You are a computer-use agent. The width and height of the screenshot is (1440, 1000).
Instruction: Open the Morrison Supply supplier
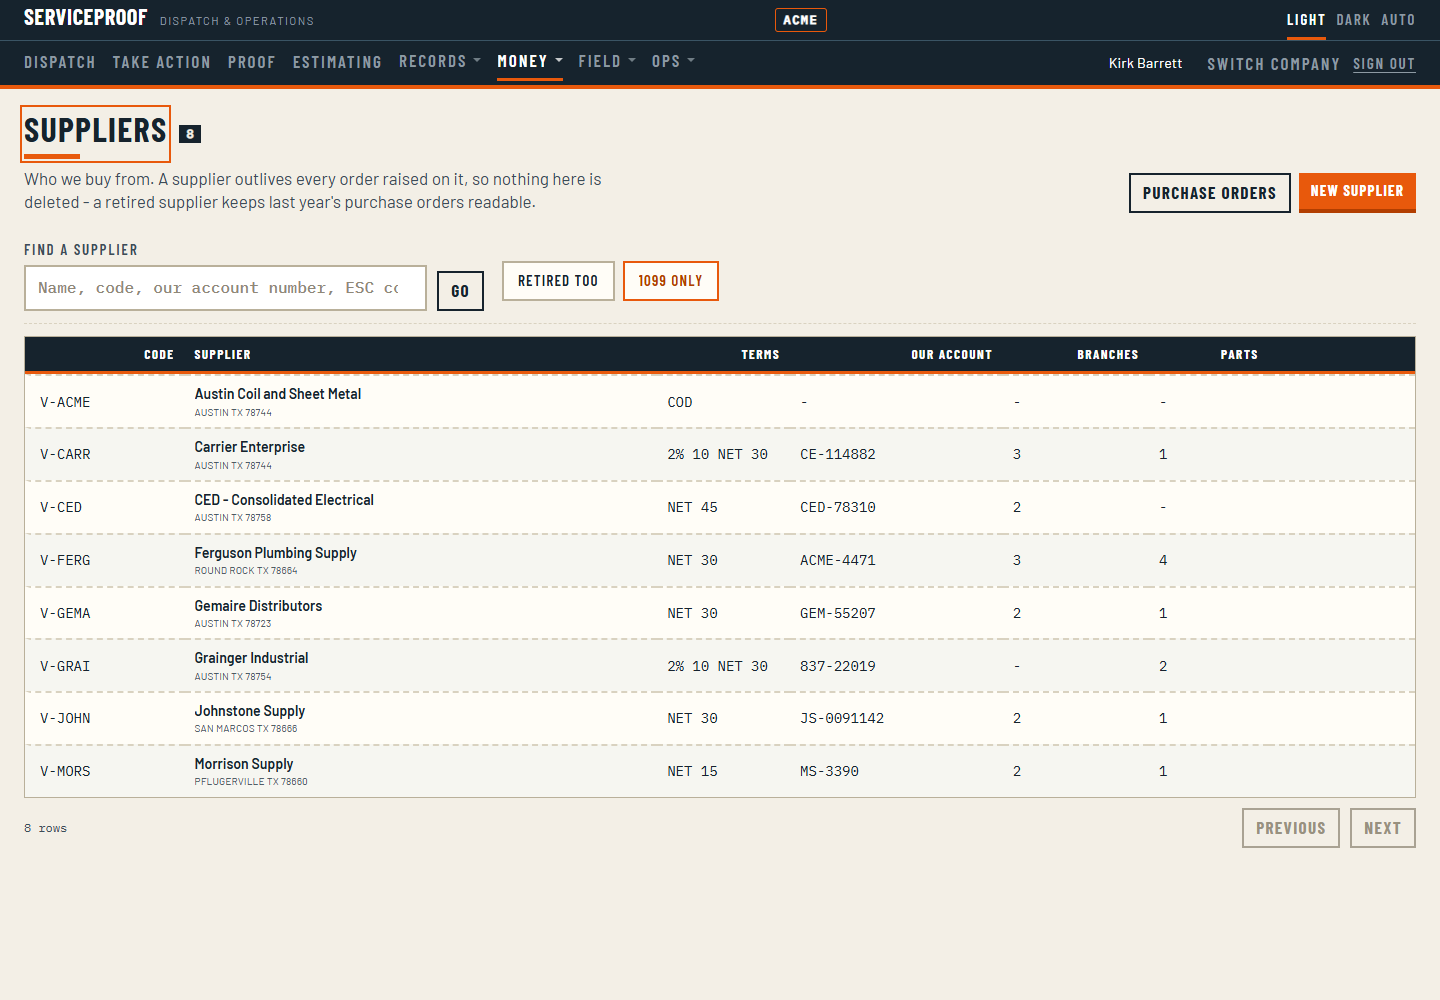coord(244,764)
